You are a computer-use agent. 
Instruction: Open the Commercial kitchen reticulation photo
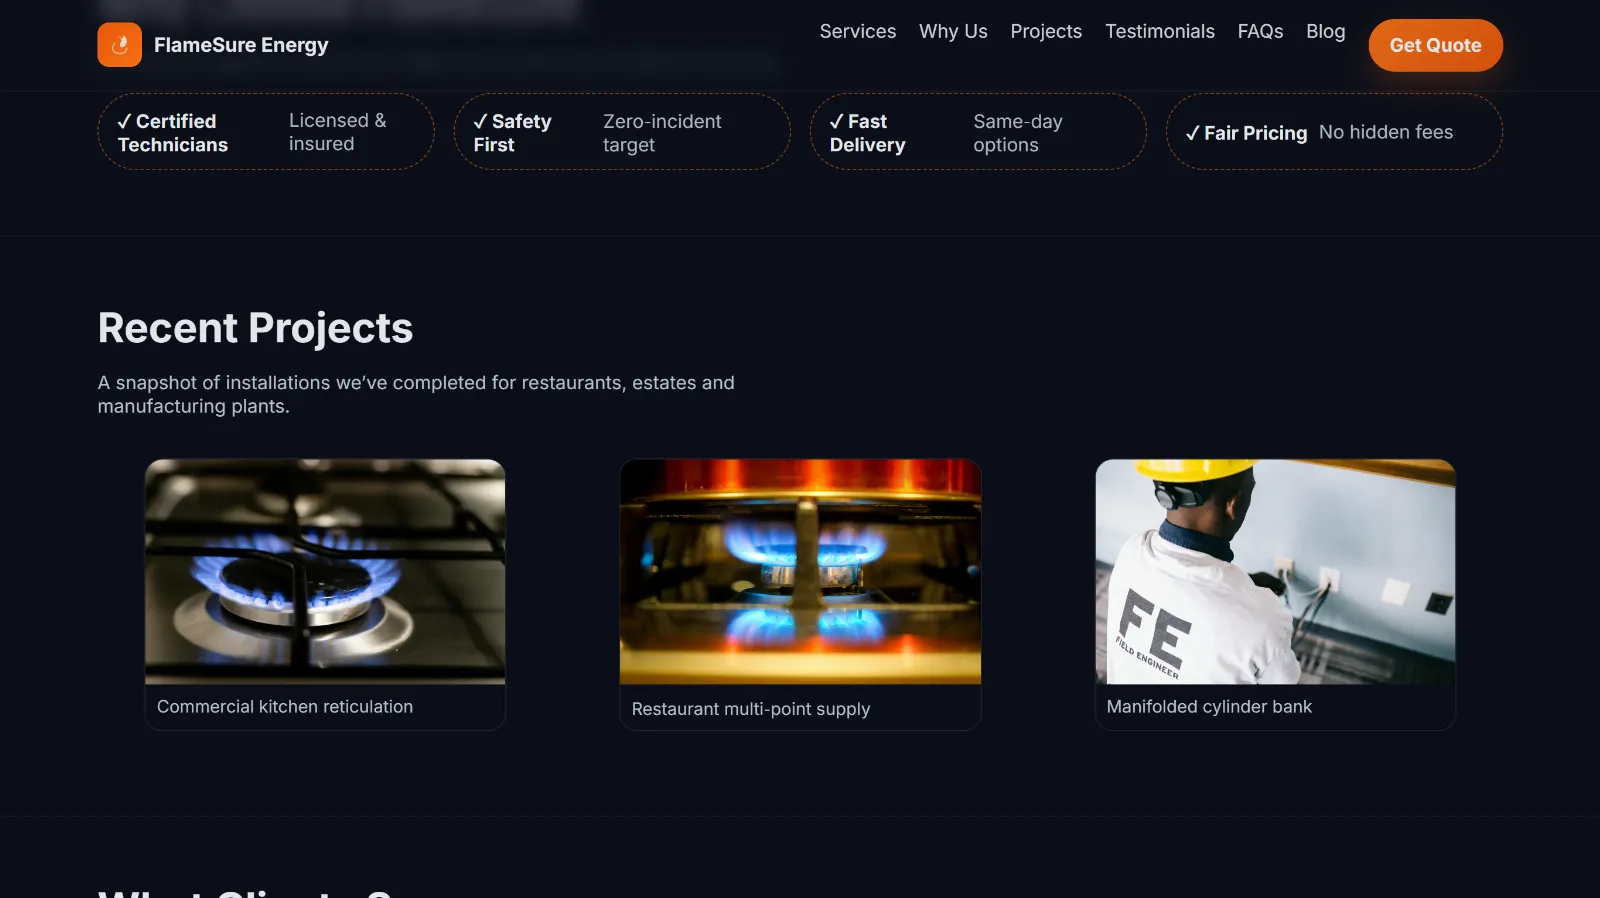(325, 572)
